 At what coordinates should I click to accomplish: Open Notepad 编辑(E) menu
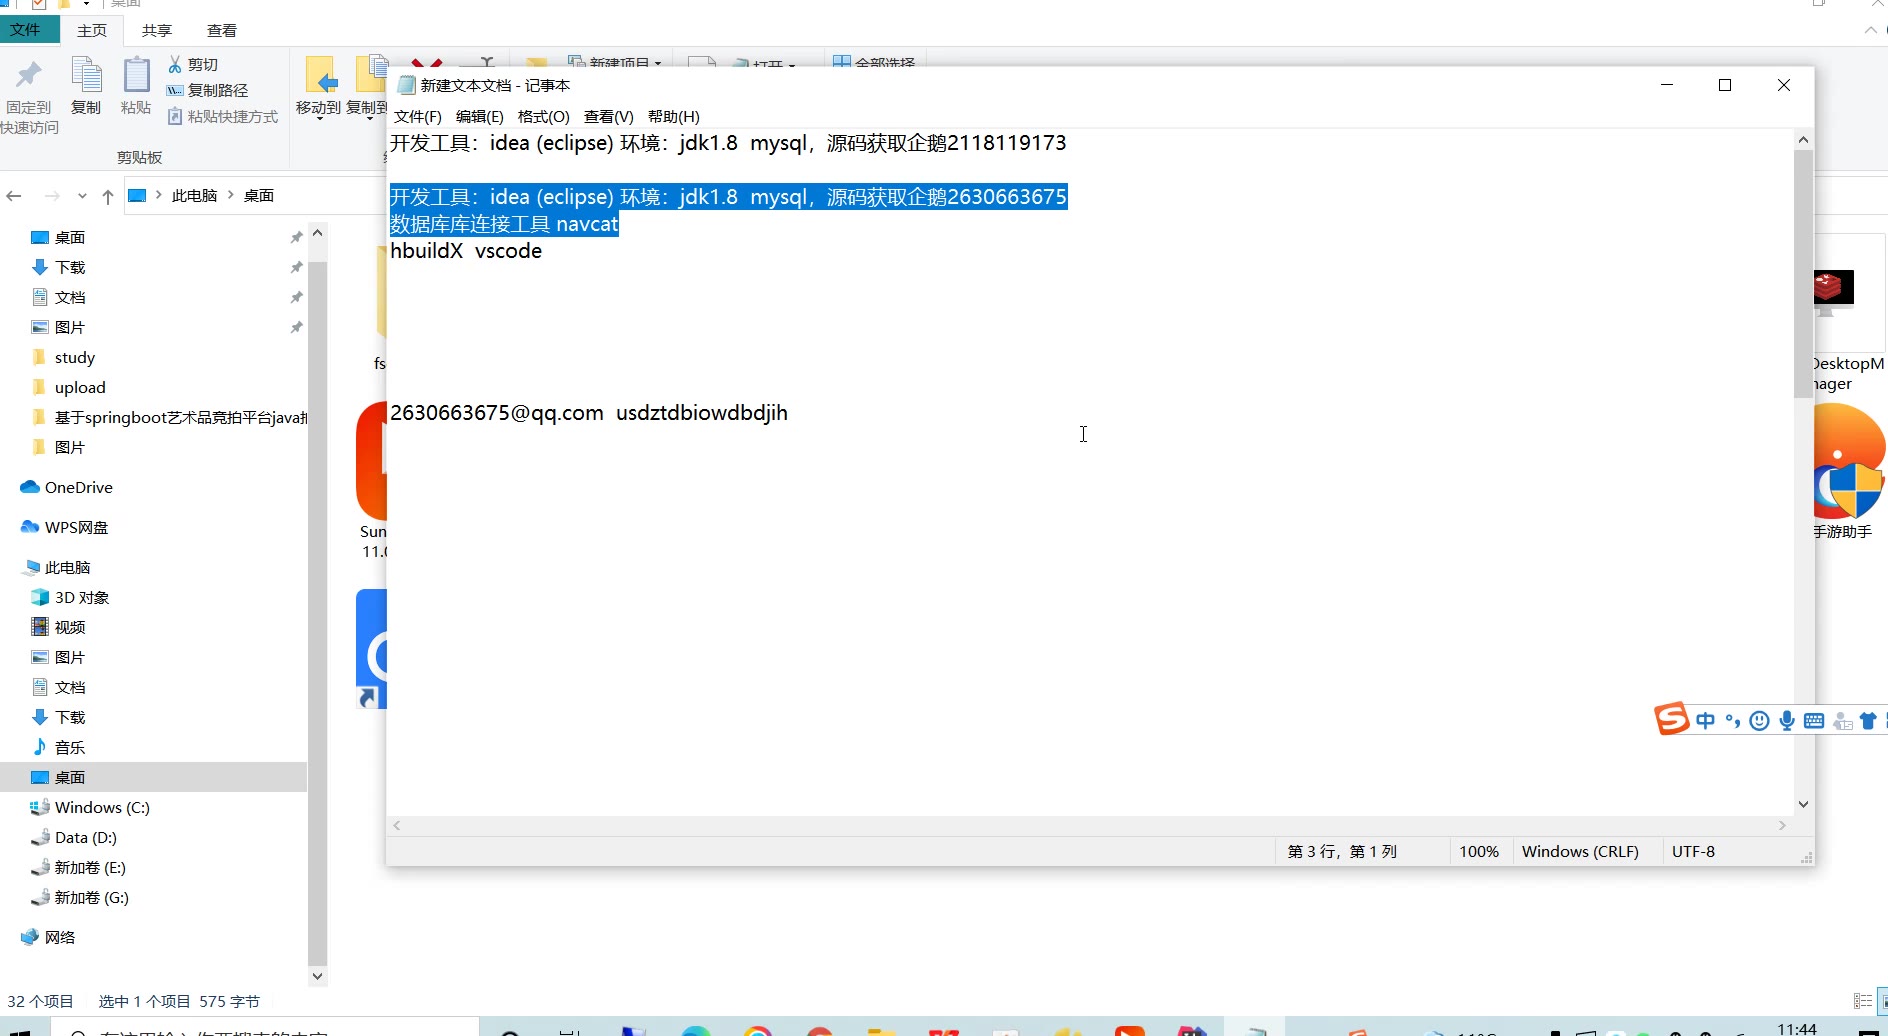[x=480, y=116]
